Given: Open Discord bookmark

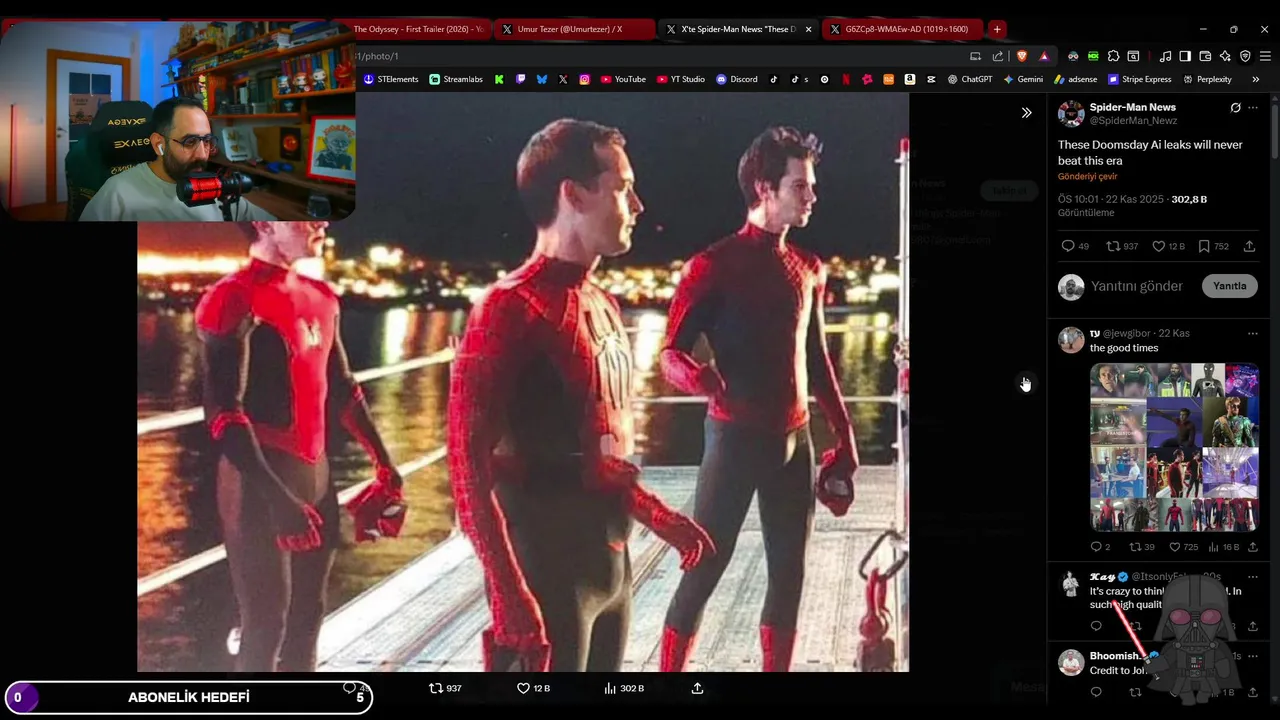Looking at the screenshot, I should click(x=737, y=79).
